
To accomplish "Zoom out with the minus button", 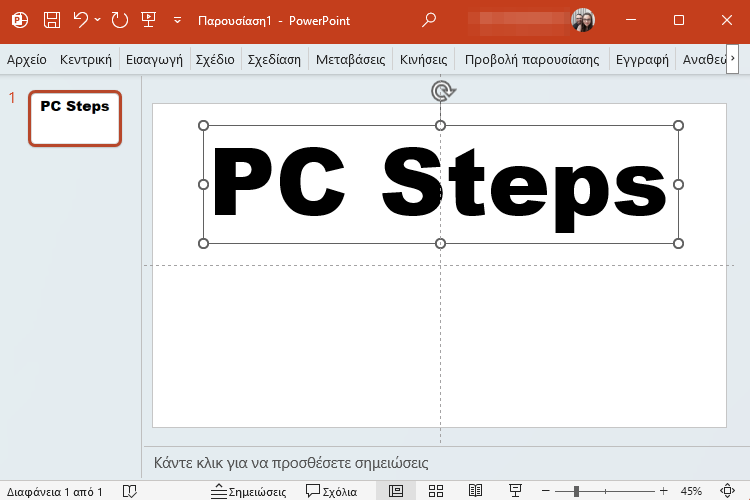I will coord(546,491).
